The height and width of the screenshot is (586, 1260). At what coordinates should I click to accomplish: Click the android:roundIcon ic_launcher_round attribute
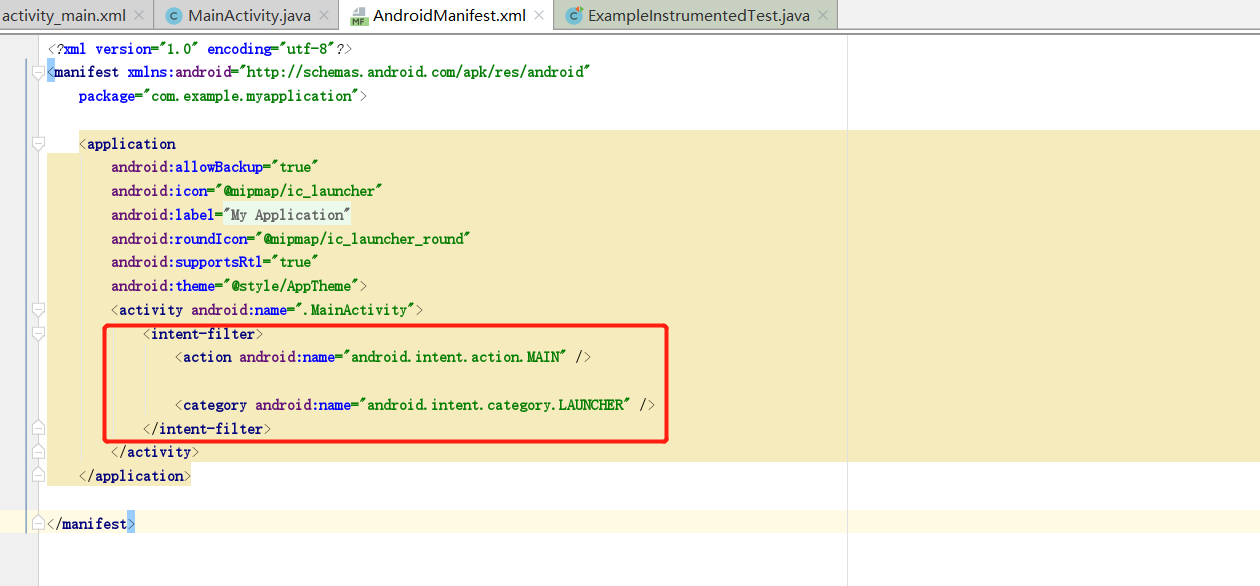[x=290, y=239]
